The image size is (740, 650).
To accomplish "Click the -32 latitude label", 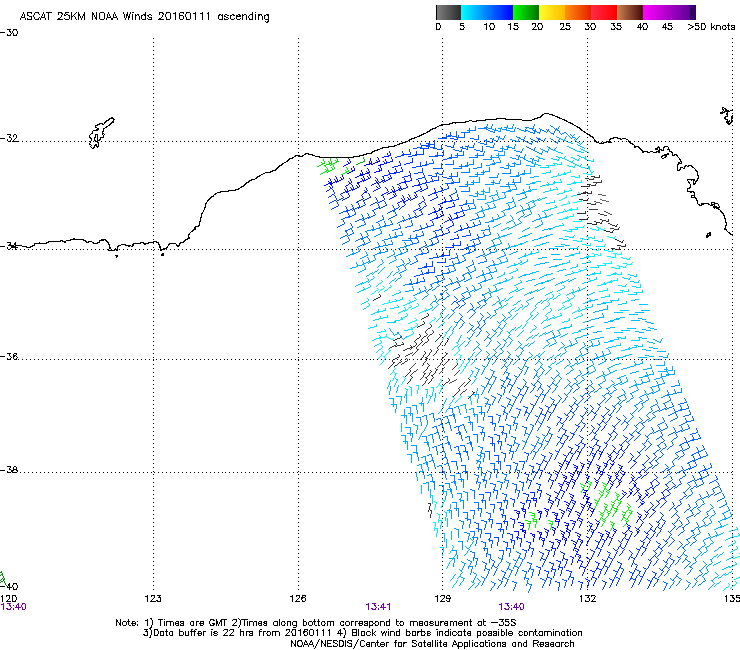I will click(x=9, y=138).
